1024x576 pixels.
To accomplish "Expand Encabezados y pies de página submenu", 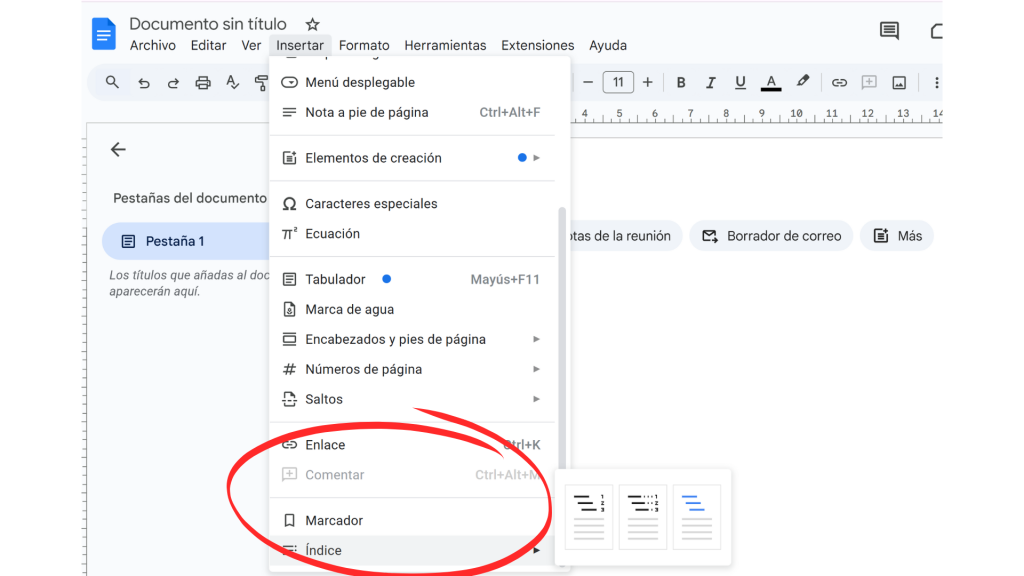I will pyautogui.click(x=411, y=339).
